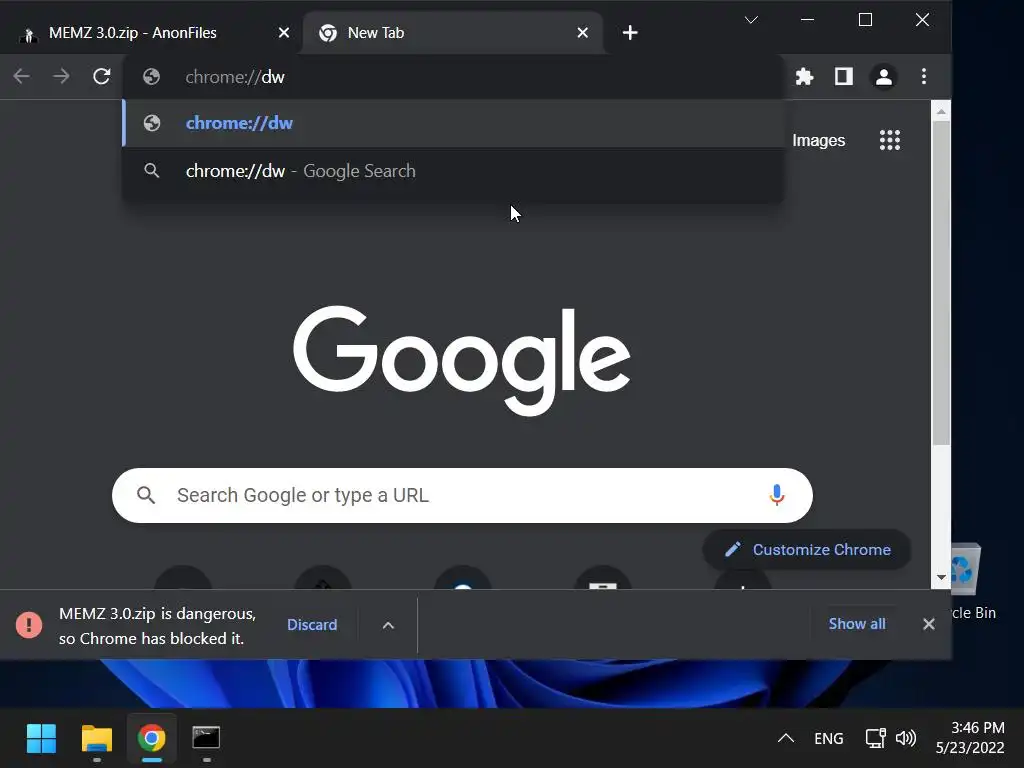Switch to the MEMZ 3.0.zip - AnonFiles tab
1024x768 pixels.
[x=152, y=33]
